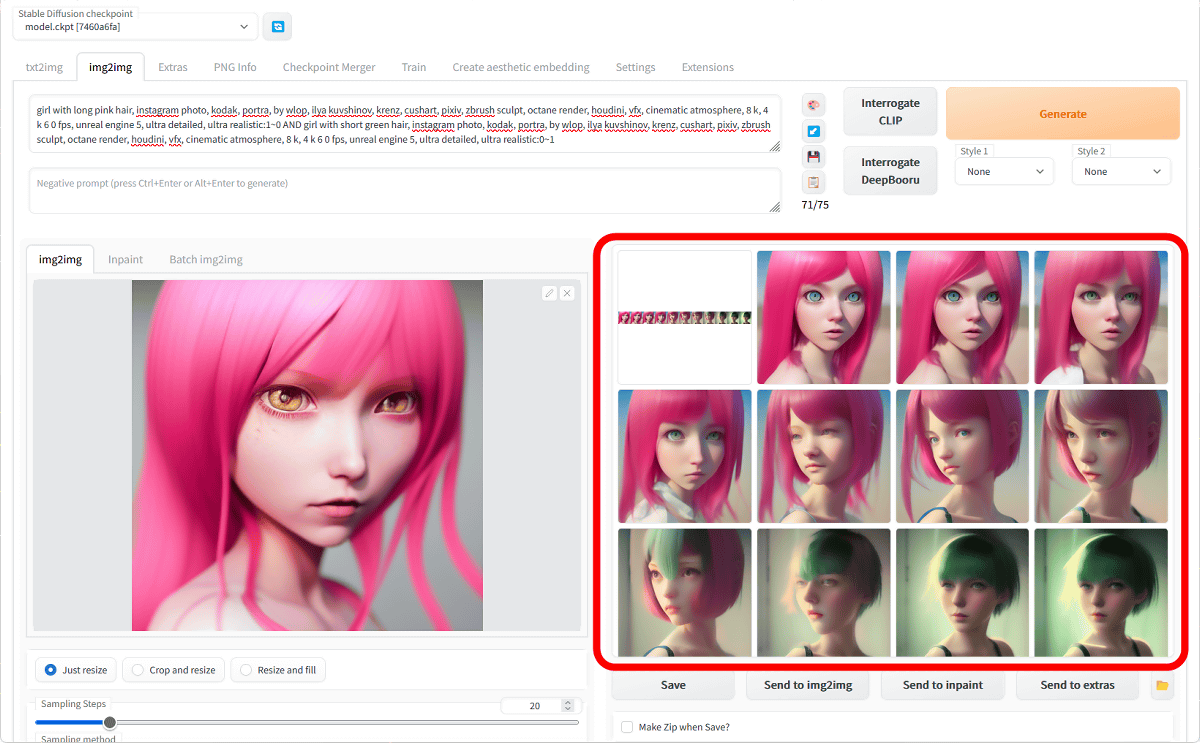
Task: Open the Checkpoint Merger tab
Action: coord(329,67)
